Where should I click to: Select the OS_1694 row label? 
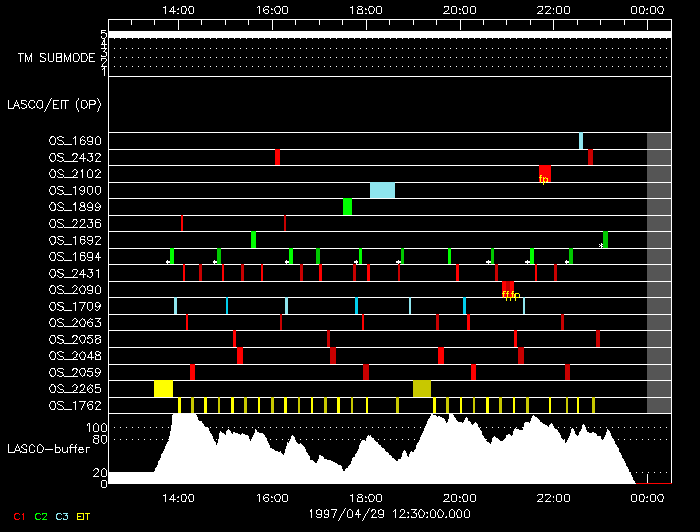[74, 257]
